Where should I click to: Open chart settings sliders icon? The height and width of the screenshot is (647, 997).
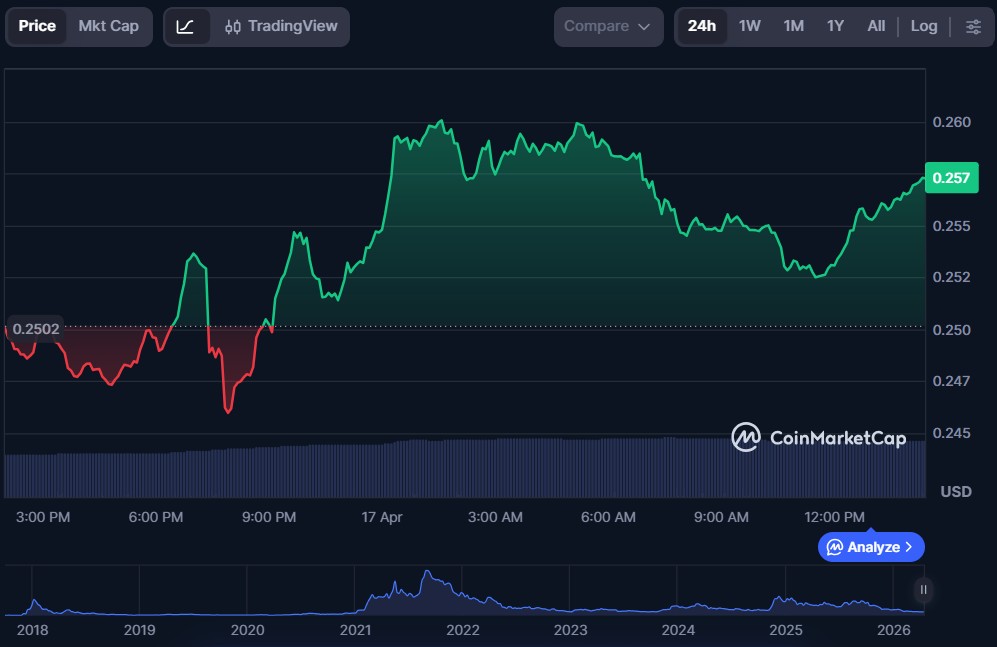coord(973,26)
